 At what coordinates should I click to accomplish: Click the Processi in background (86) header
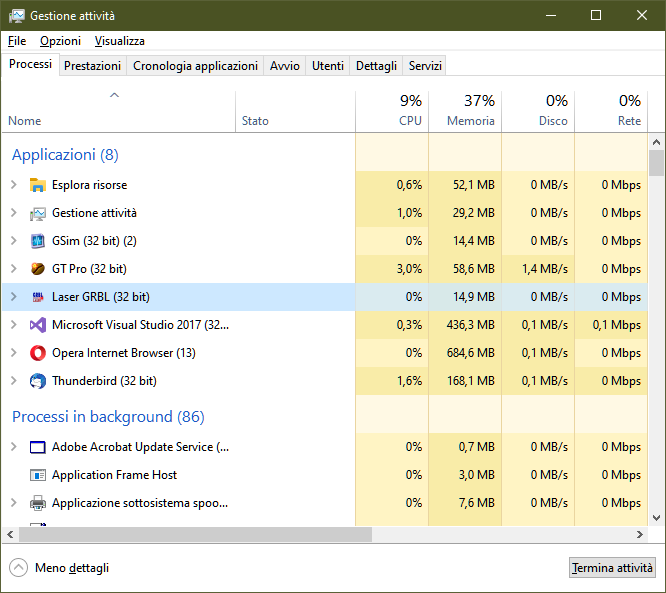click(108, 417)
